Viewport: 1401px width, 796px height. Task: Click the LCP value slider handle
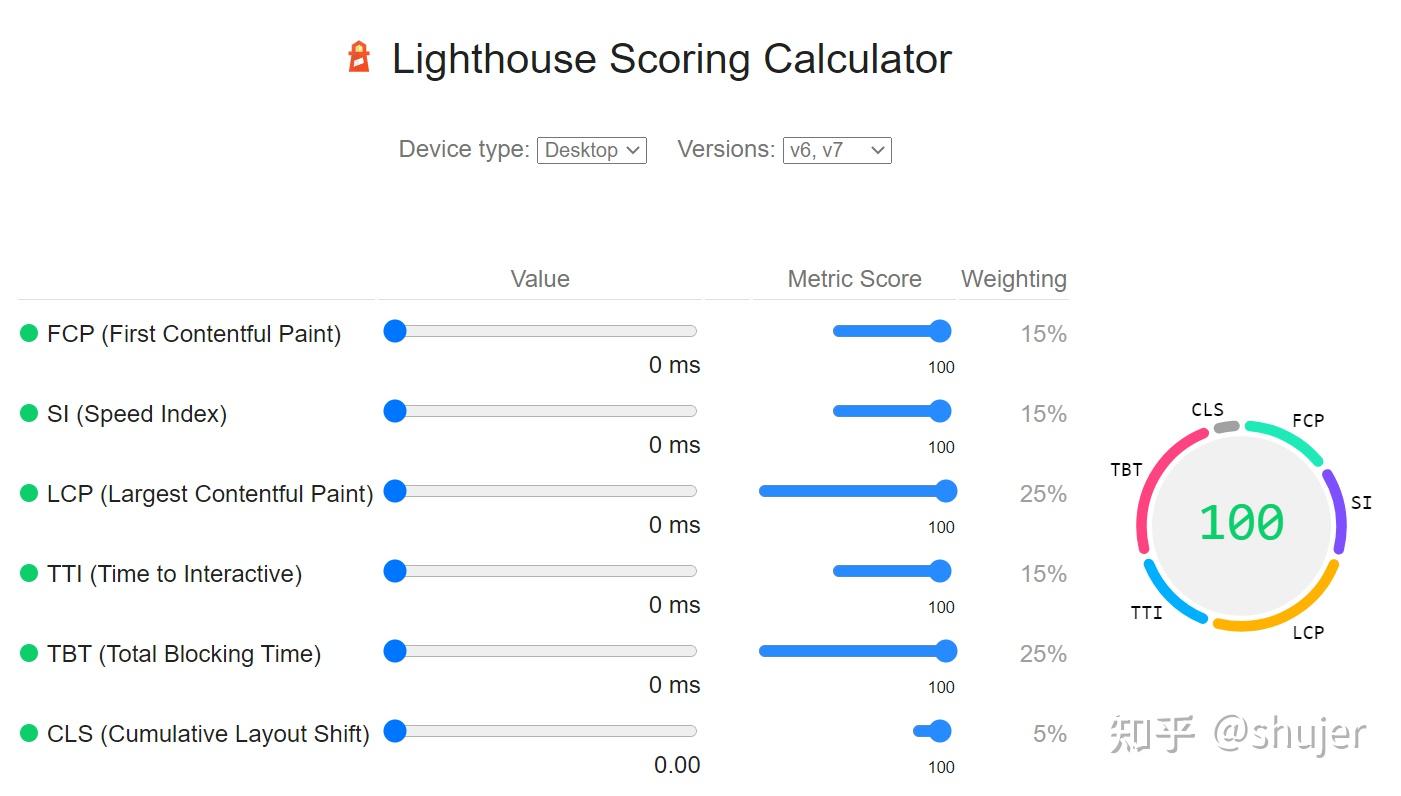click(x=394, y=491)
